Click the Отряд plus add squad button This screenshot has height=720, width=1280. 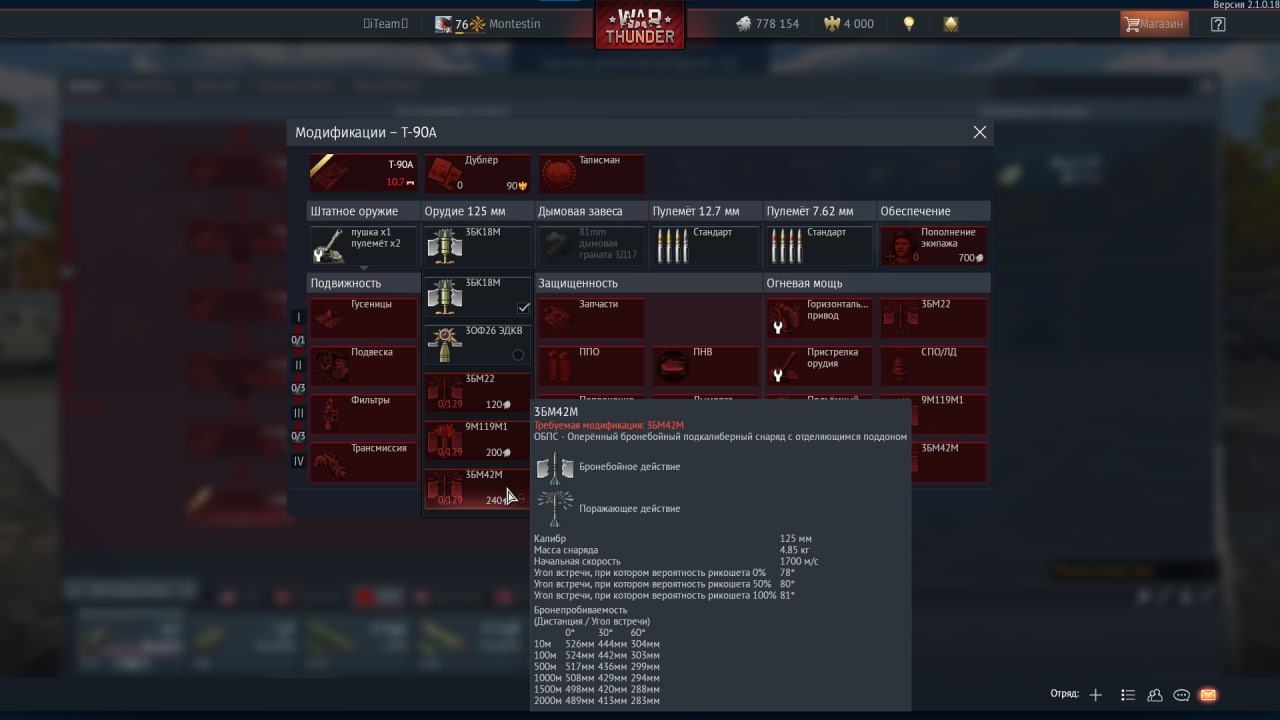pyautogui.click(x=1096, y=694)
